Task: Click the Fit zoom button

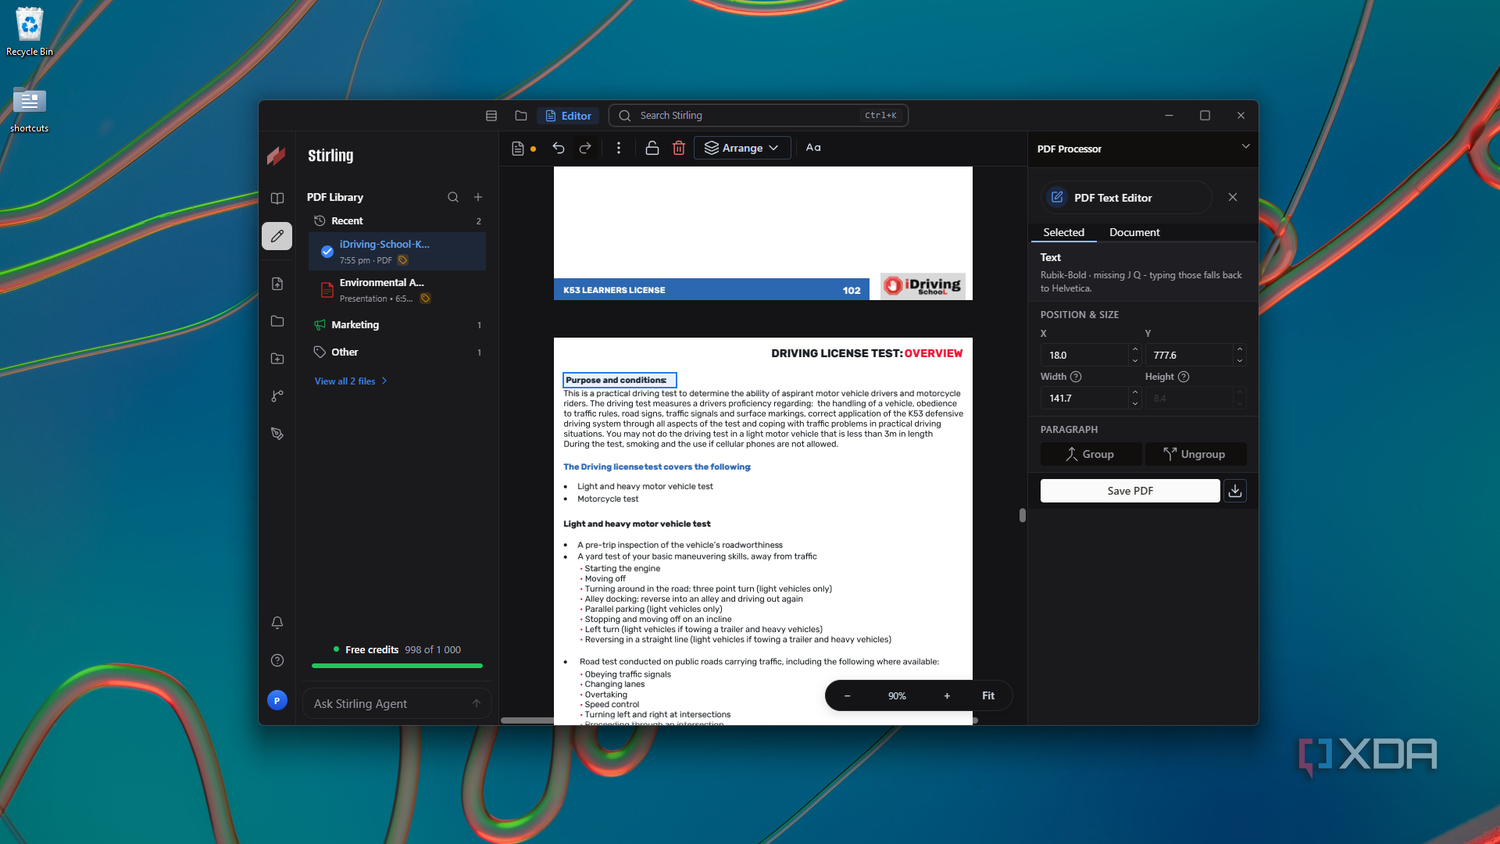Action: (988, 696)
